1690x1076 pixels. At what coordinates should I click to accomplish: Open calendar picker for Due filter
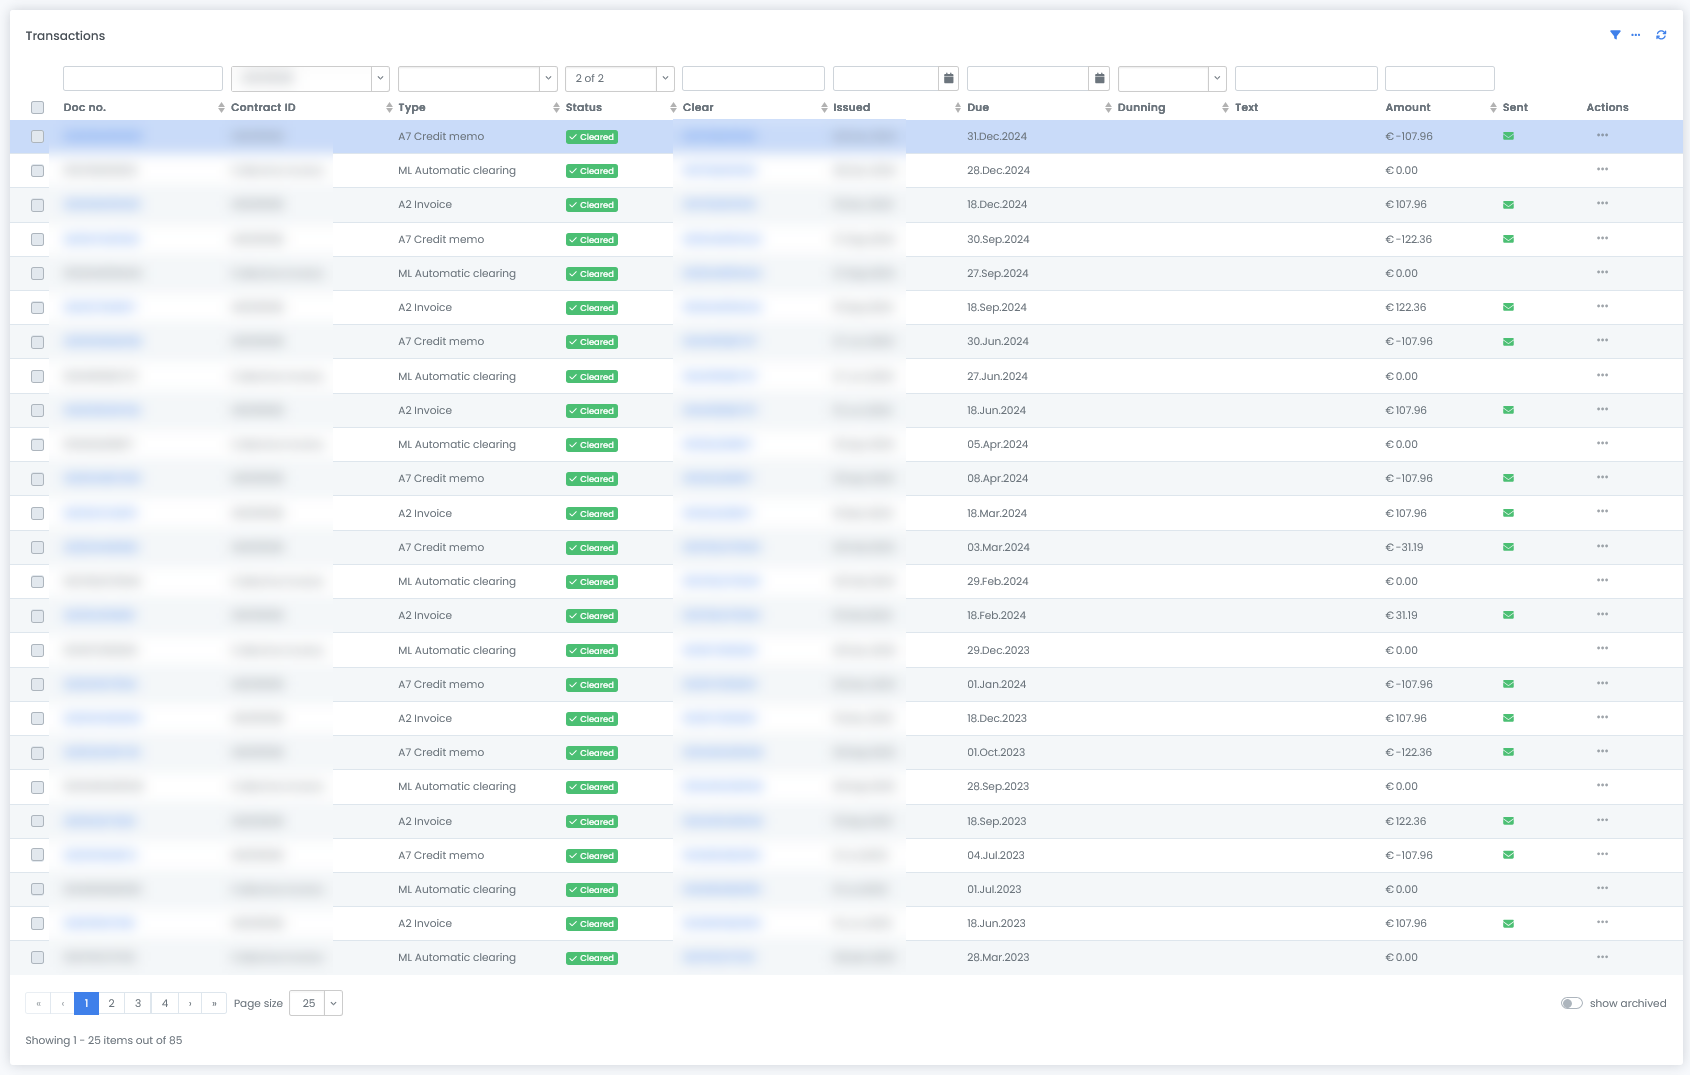pos(1099,78)
